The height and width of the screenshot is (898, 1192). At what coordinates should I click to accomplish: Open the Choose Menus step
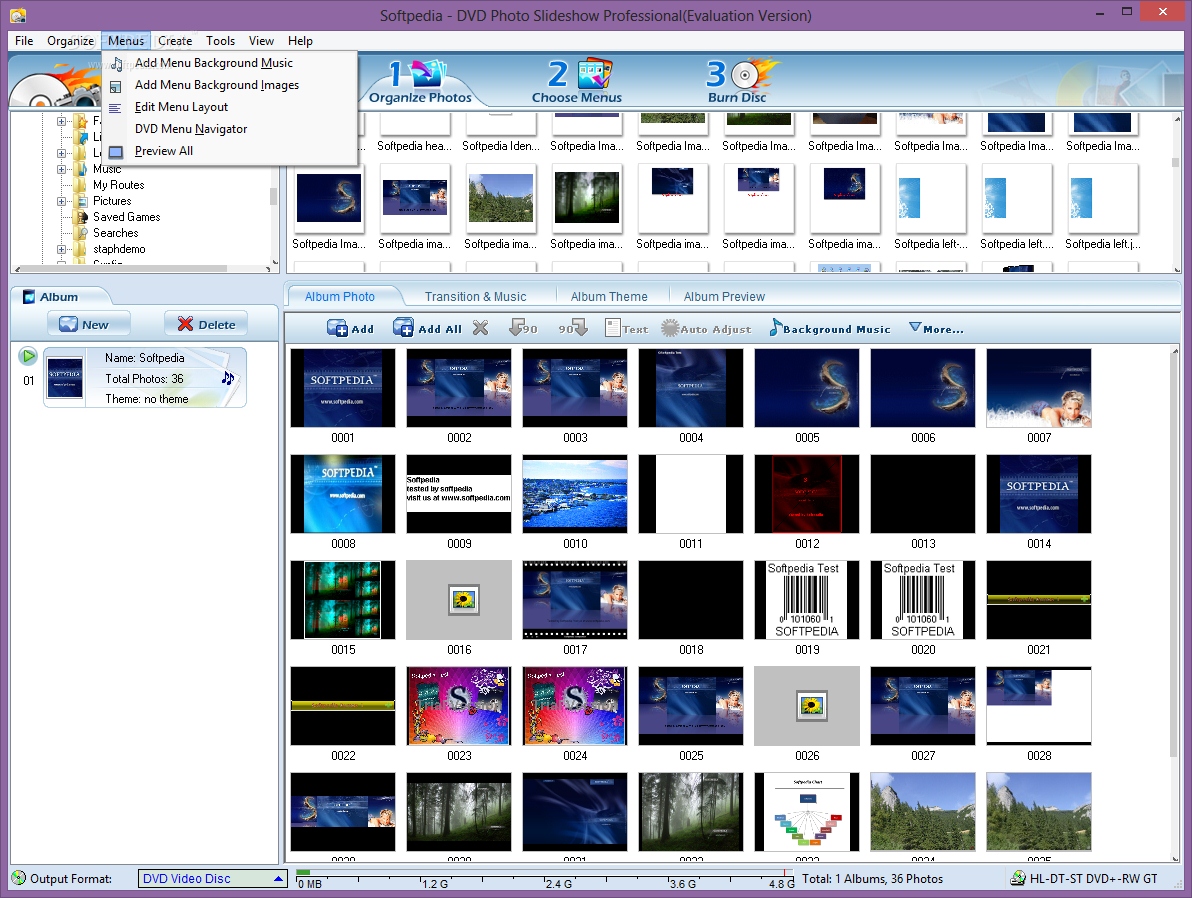coord(577,82)
